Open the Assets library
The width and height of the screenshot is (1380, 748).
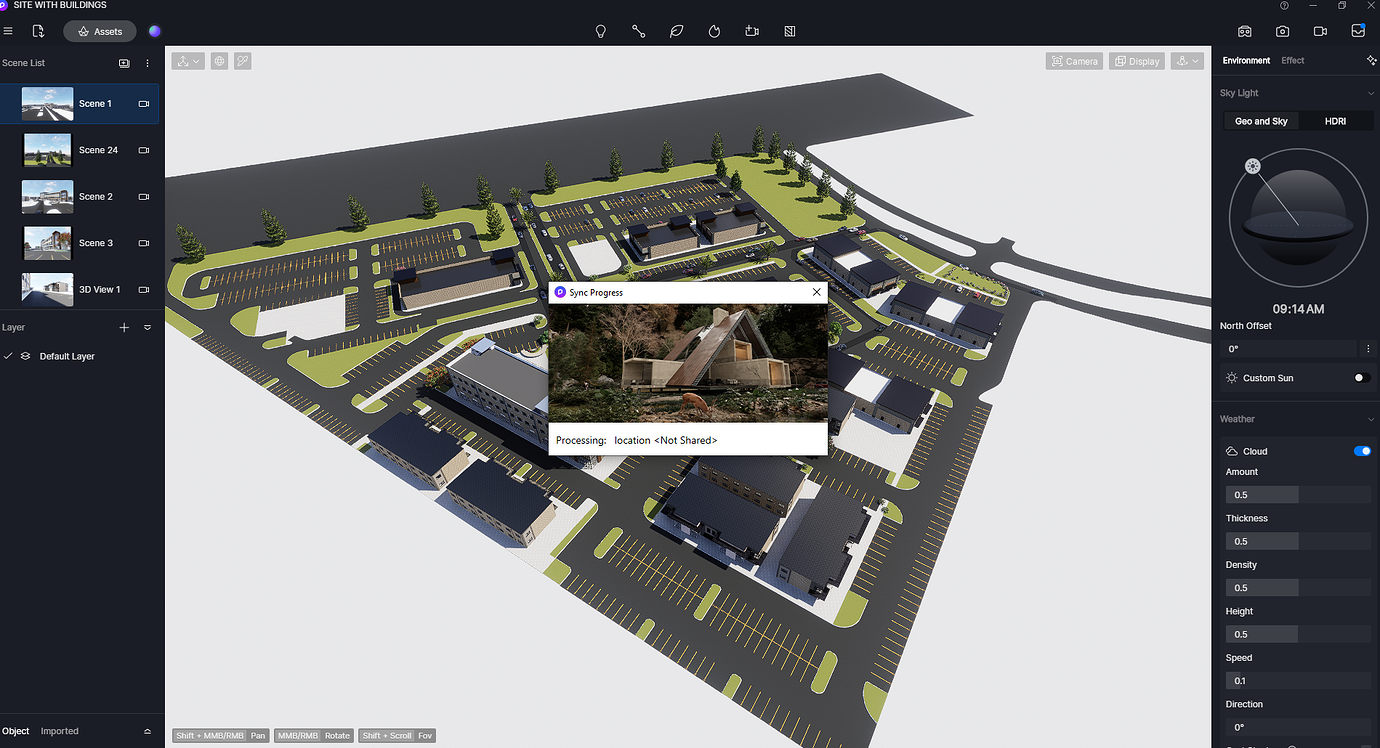[x=99, y=31]
